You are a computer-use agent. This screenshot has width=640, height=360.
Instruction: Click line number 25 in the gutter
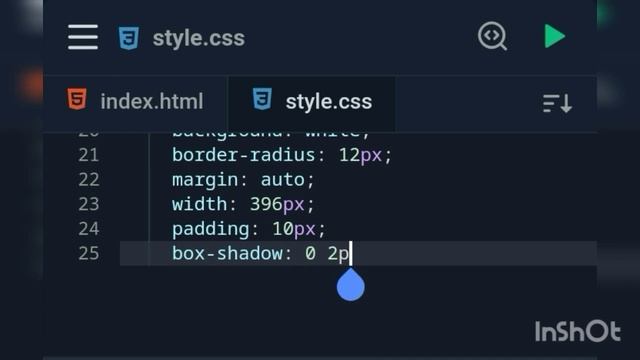coord(89,253)
